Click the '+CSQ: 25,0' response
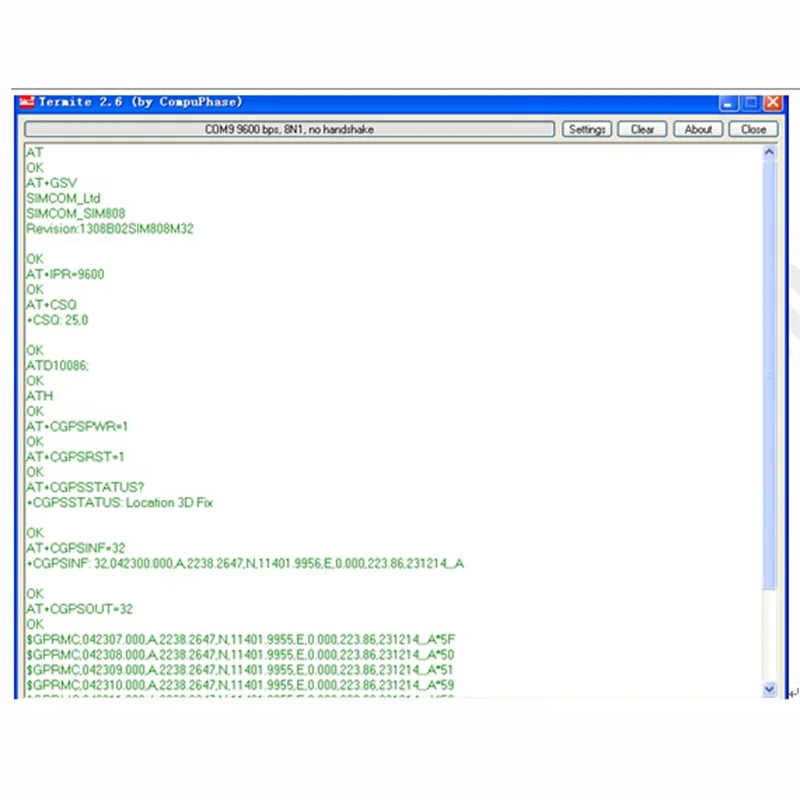Screen dimensions: 800x800 pos(57,320)
